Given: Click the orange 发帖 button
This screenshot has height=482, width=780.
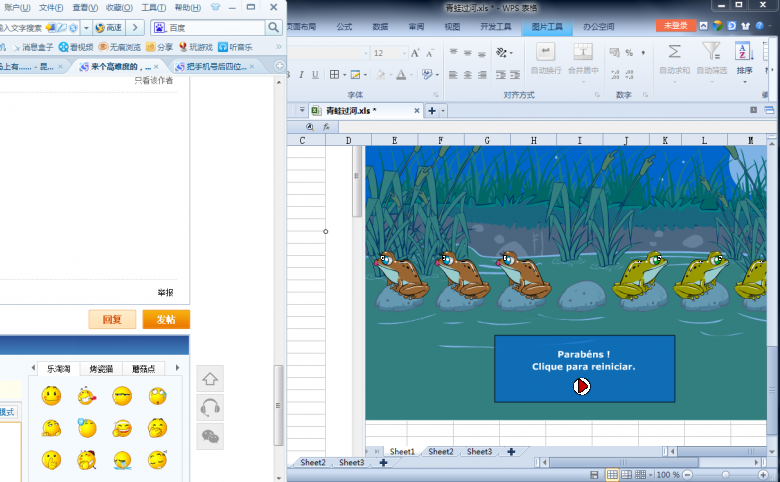Looking at the screenshot, I should (165, 320).
